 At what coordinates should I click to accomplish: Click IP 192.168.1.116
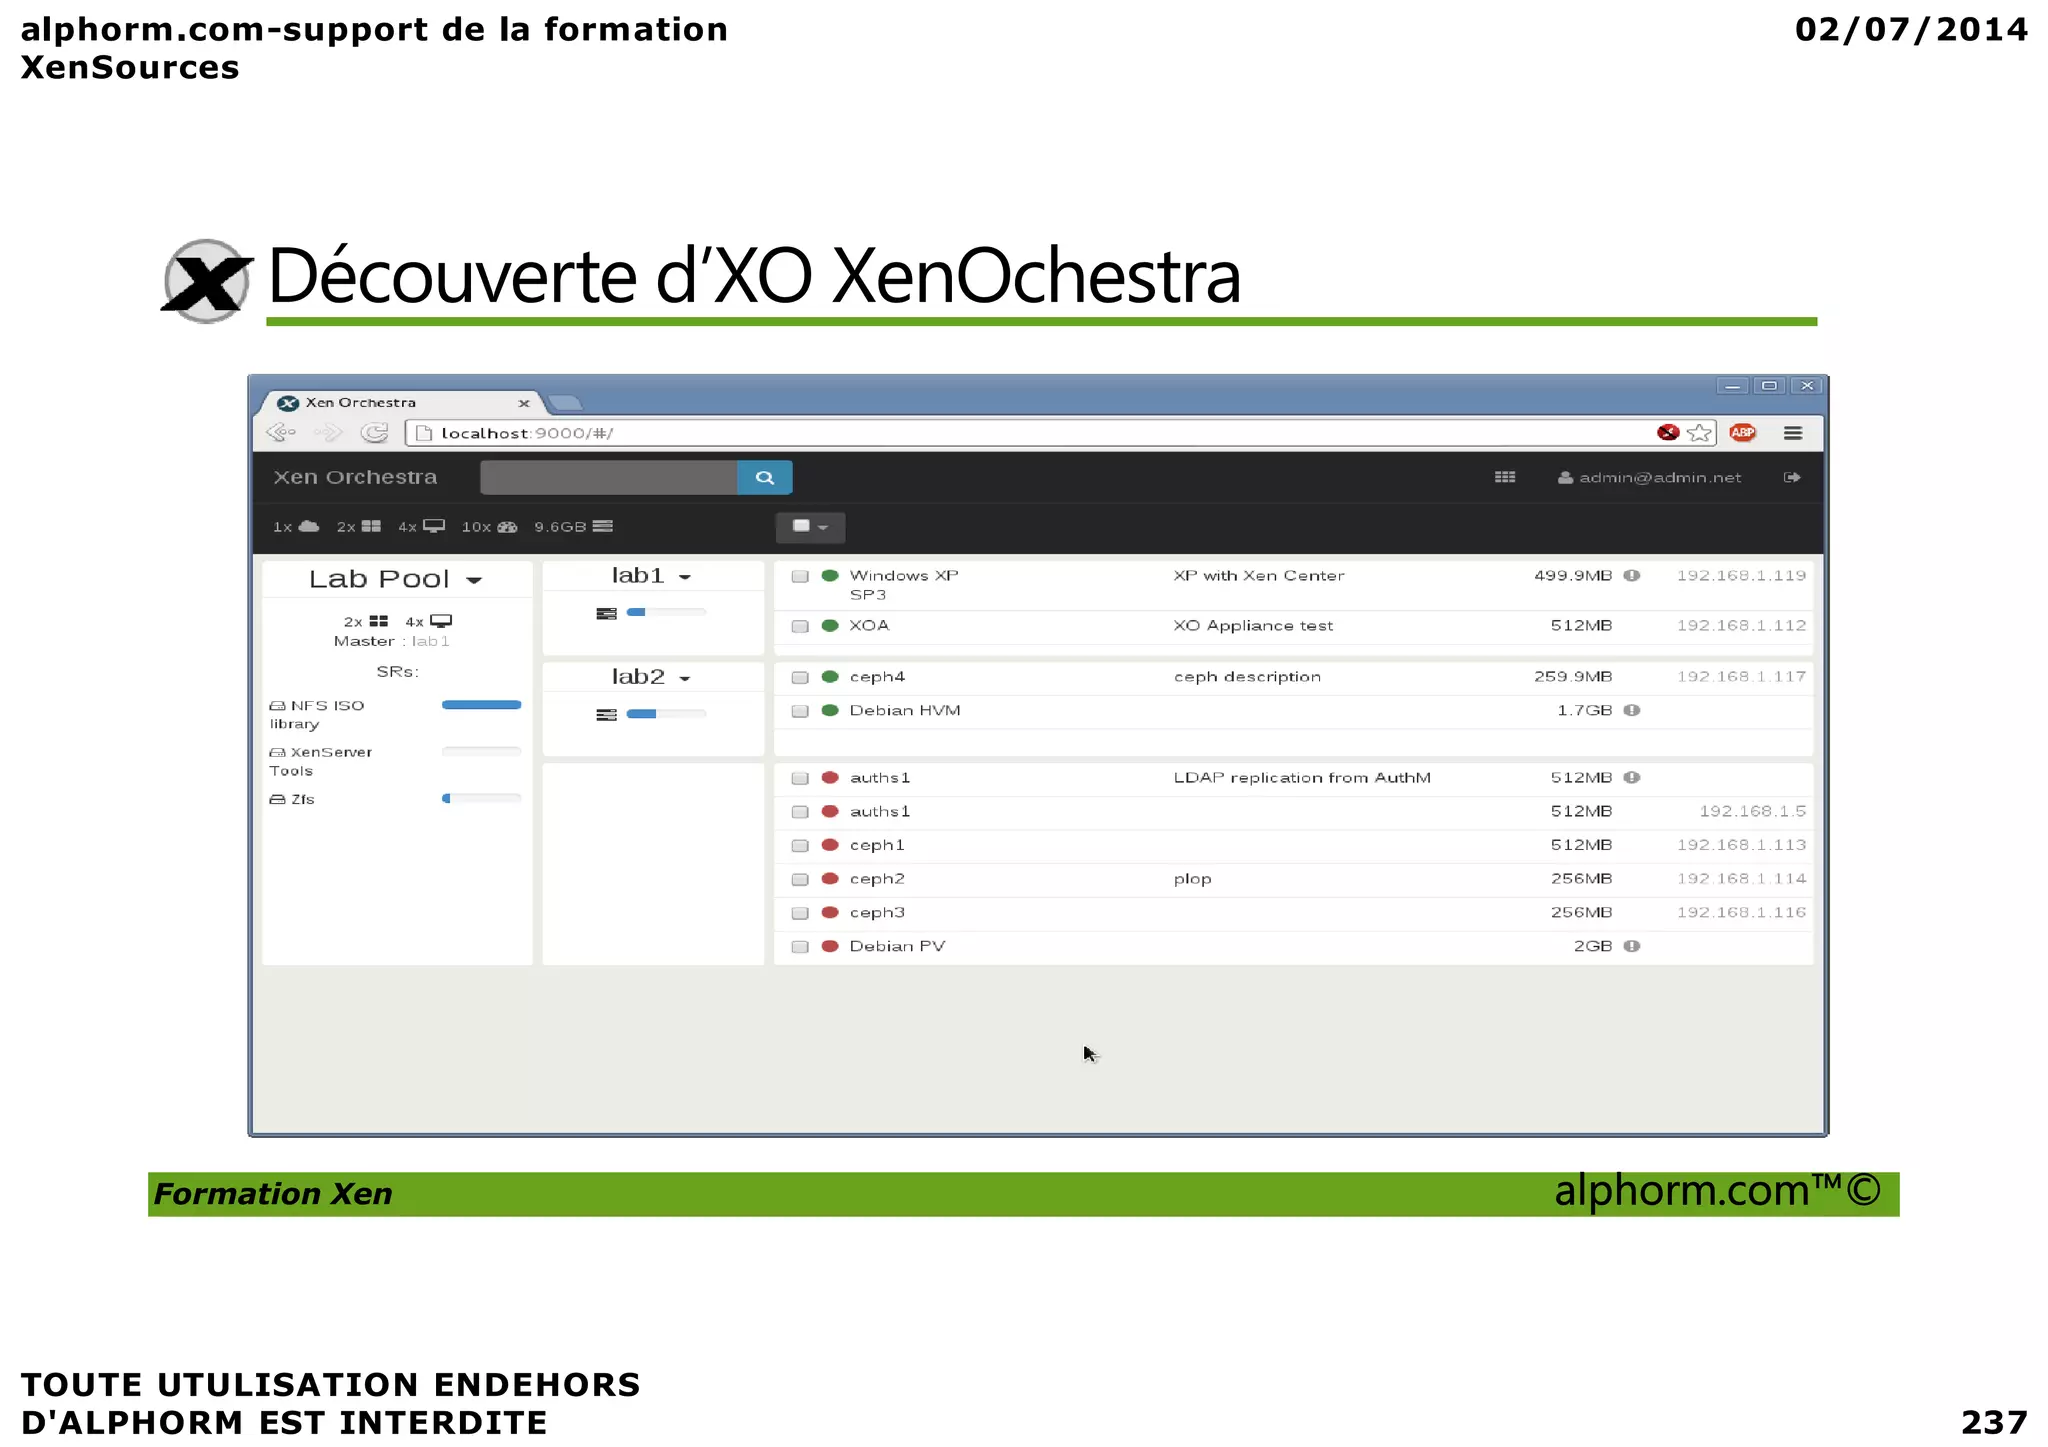[x=1741, y=913]
